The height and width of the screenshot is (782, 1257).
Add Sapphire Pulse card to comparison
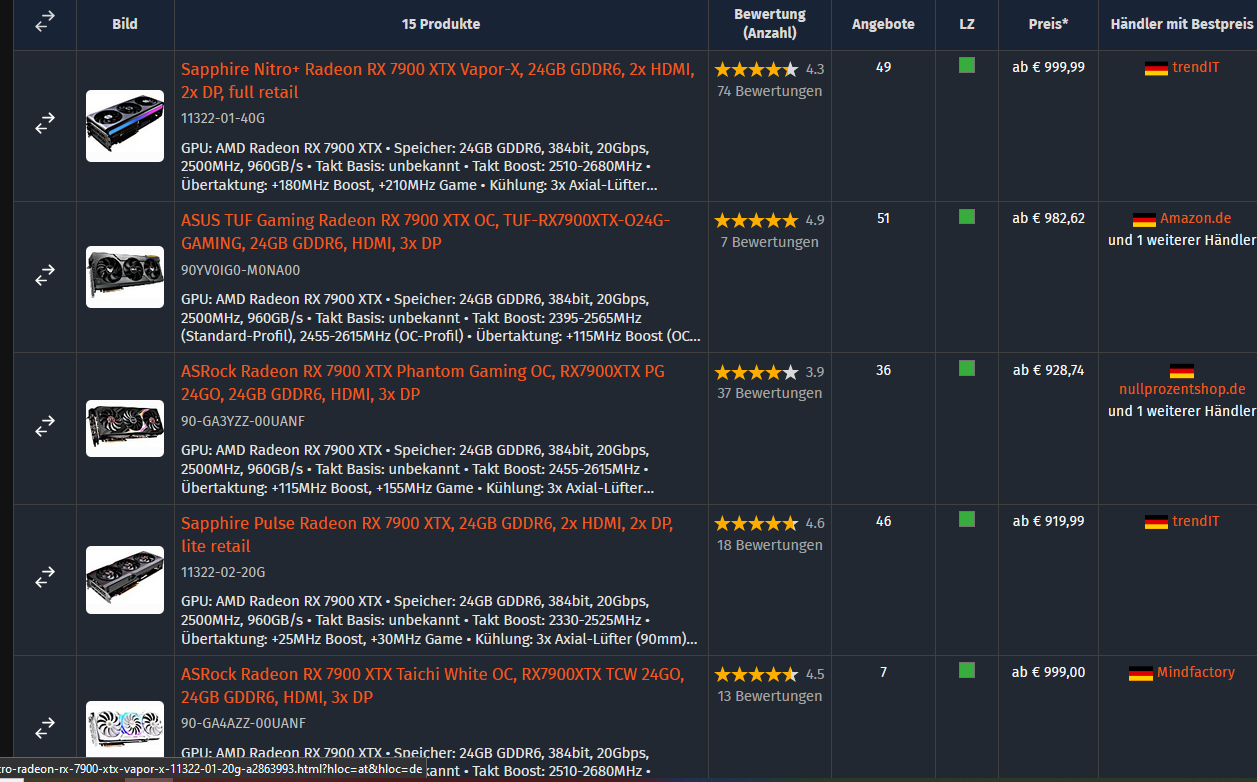45,578
